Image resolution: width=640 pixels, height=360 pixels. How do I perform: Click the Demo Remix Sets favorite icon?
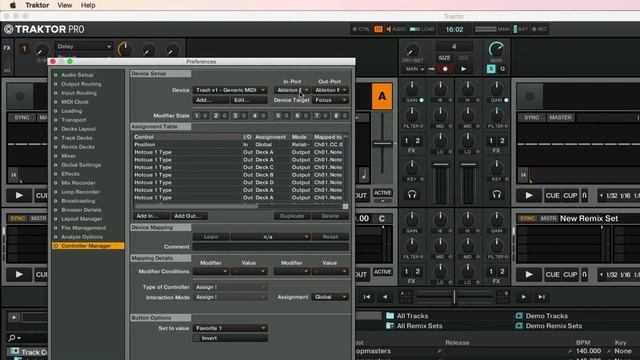click(x=519, y=326)
